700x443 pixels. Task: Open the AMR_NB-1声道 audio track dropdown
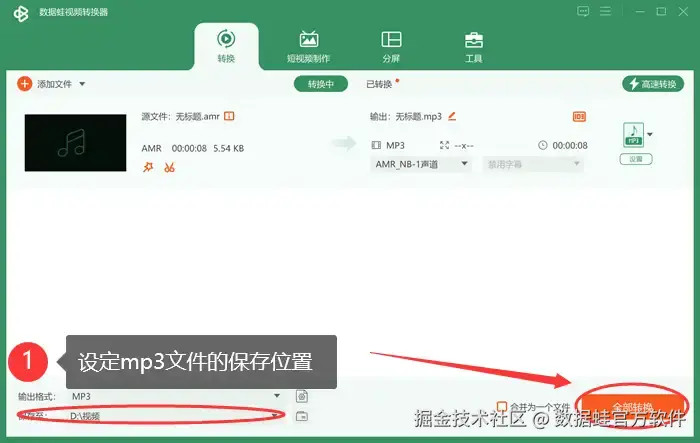[x=421, y=164]
